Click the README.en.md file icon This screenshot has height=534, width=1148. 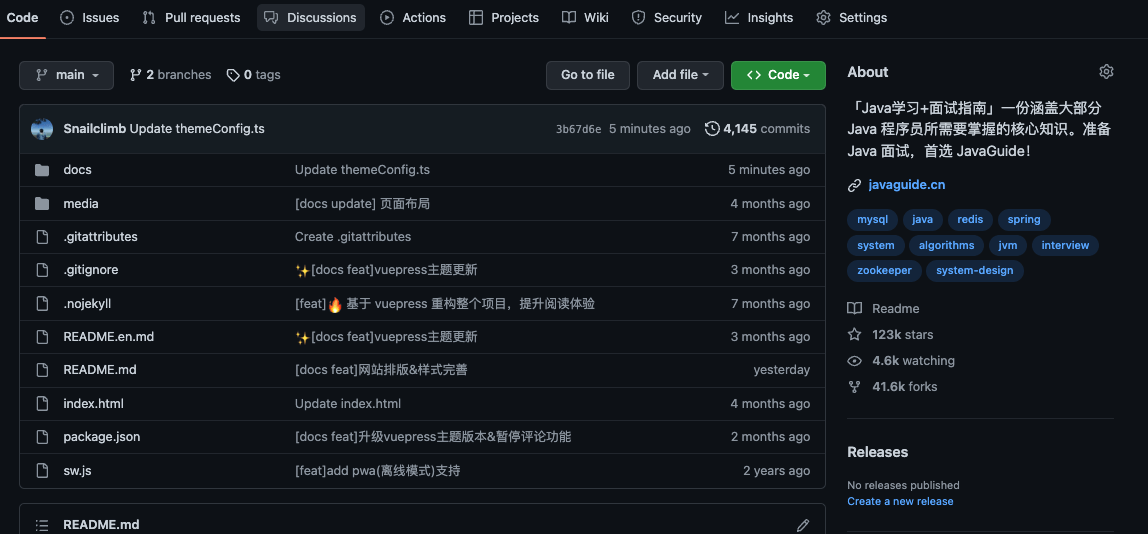tap(42, 337)
